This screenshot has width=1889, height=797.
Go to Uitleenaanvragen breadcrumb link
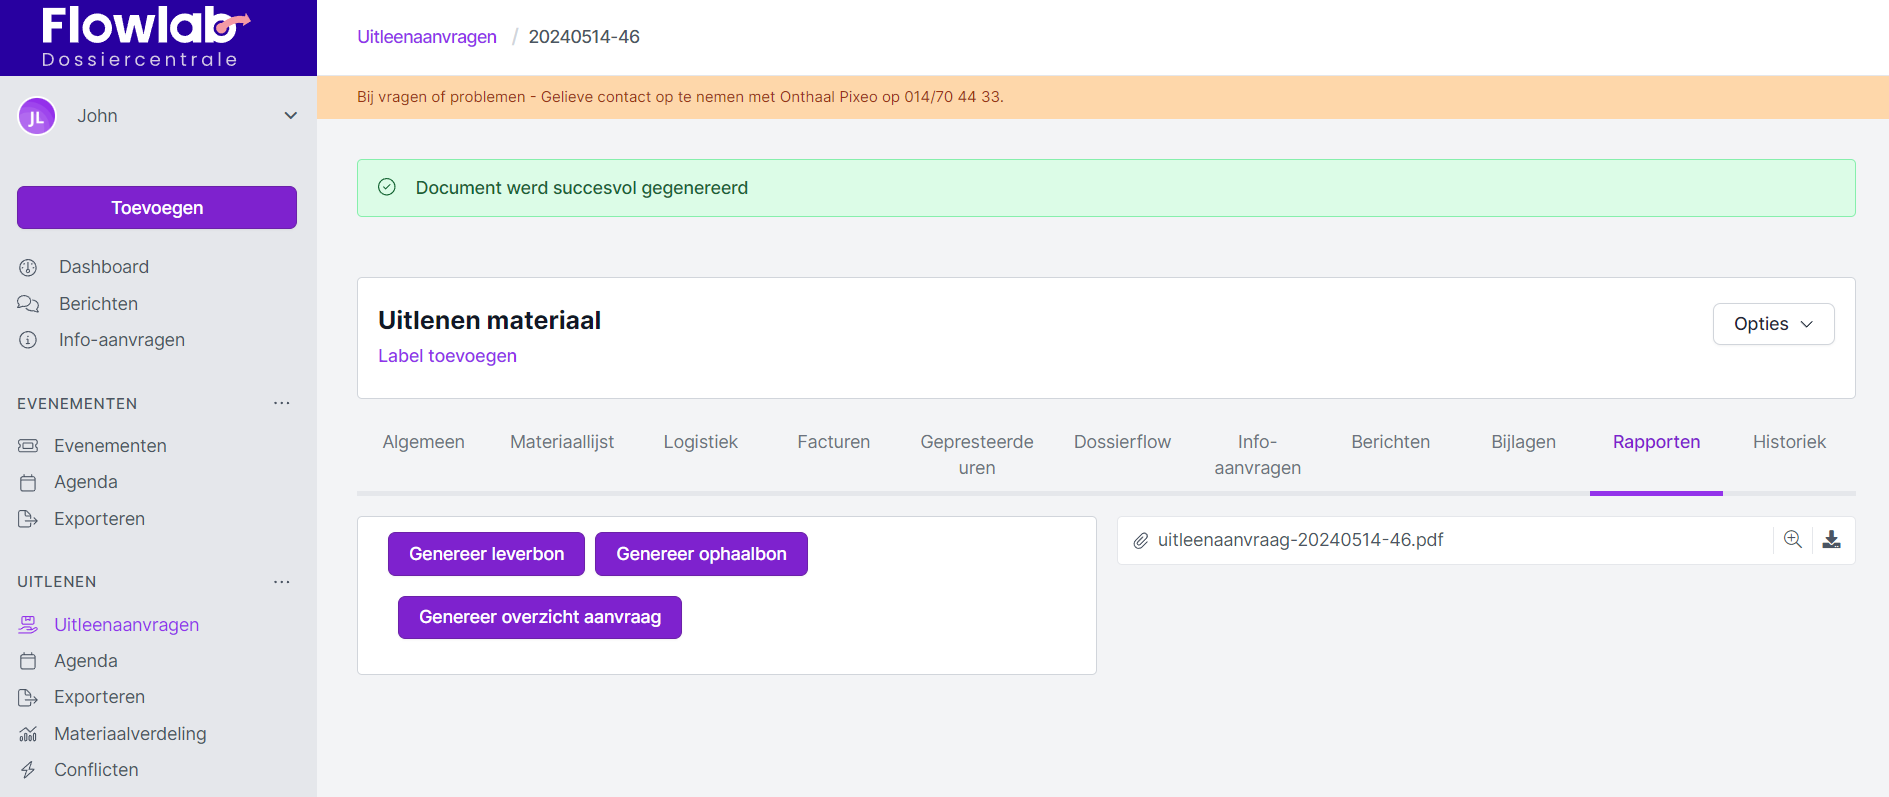tap(427, 37)
